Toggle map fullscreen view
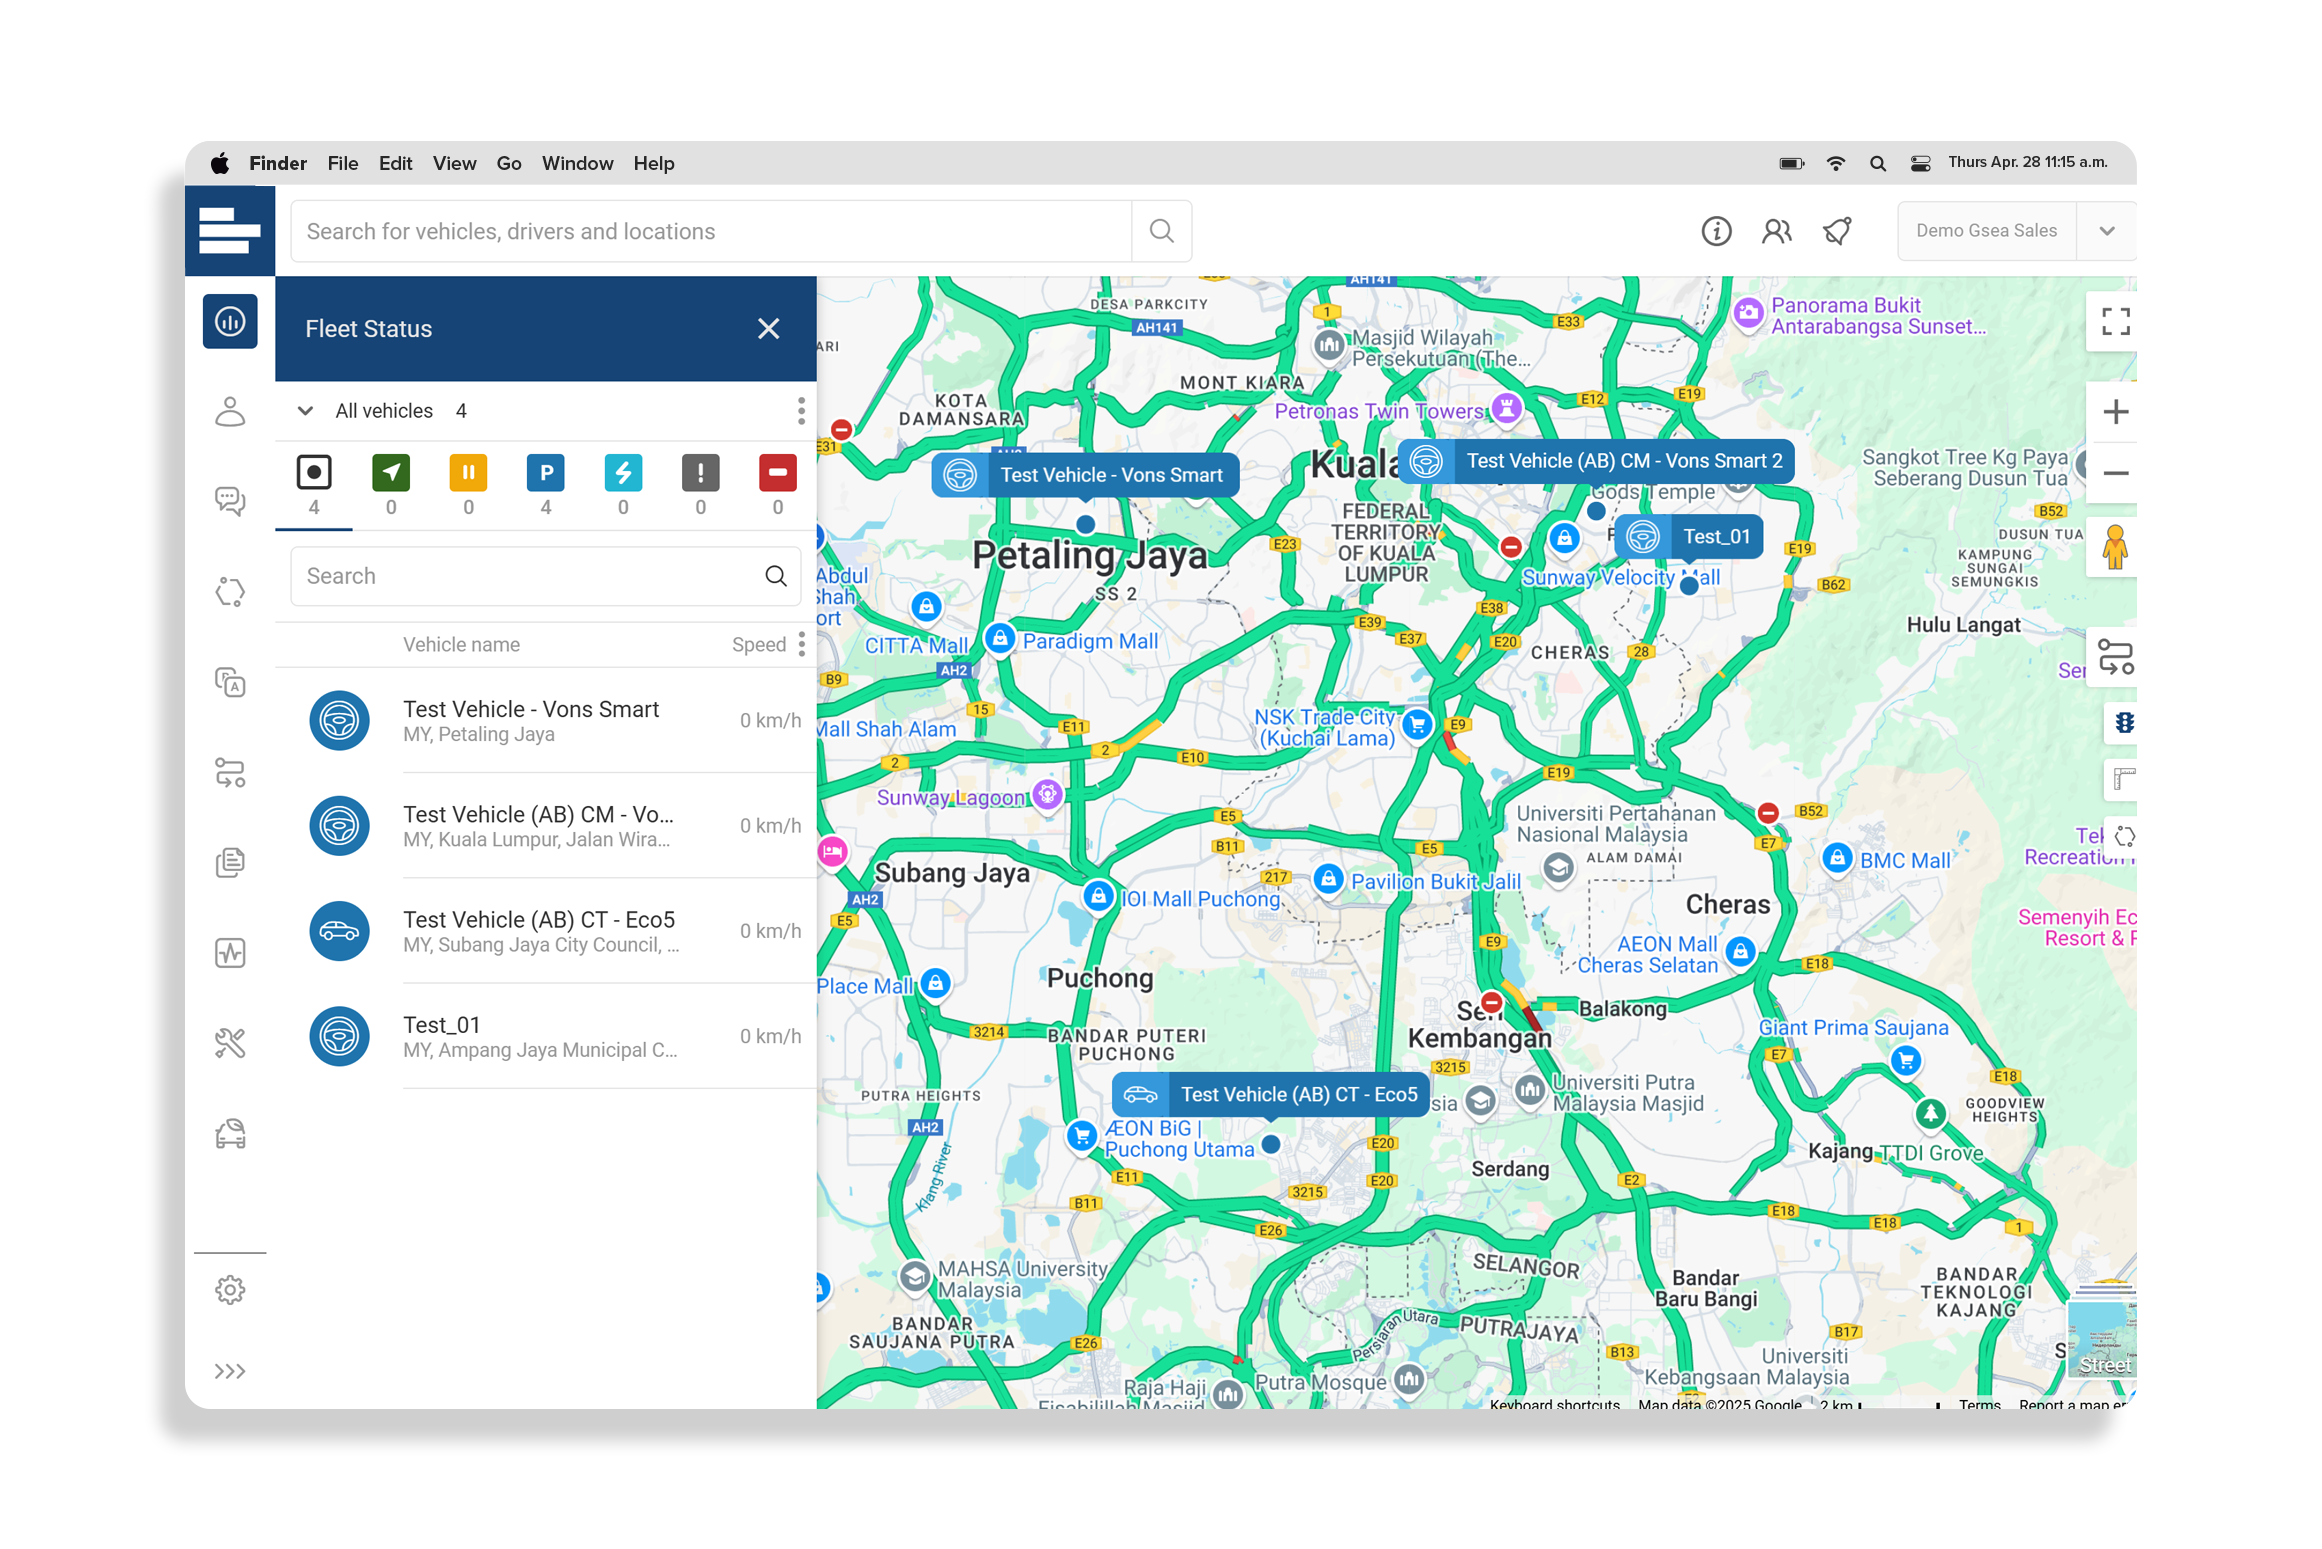 click(x=2115, y=321)
